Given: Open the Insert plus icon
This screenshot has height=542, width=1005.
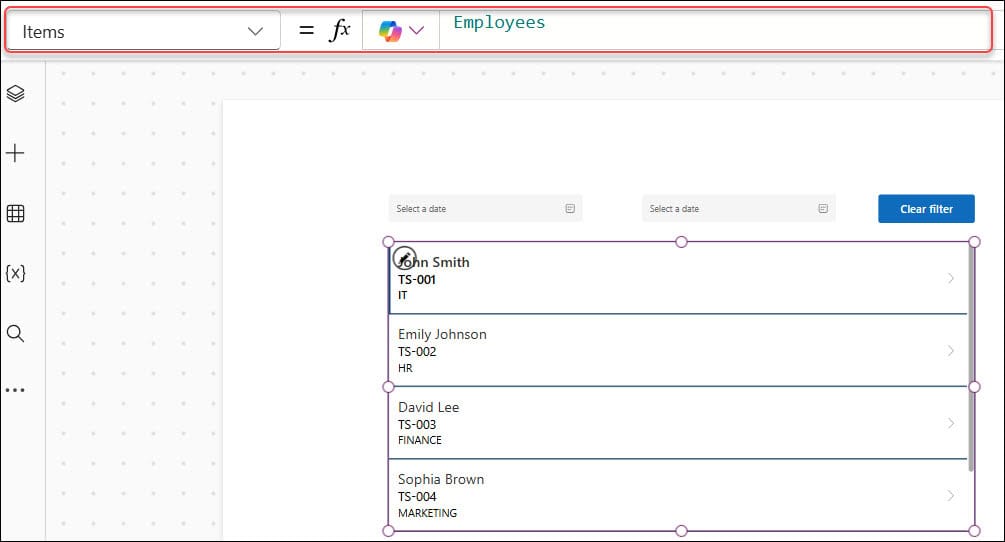Looking at the screenshot, I should coord(15,153).
